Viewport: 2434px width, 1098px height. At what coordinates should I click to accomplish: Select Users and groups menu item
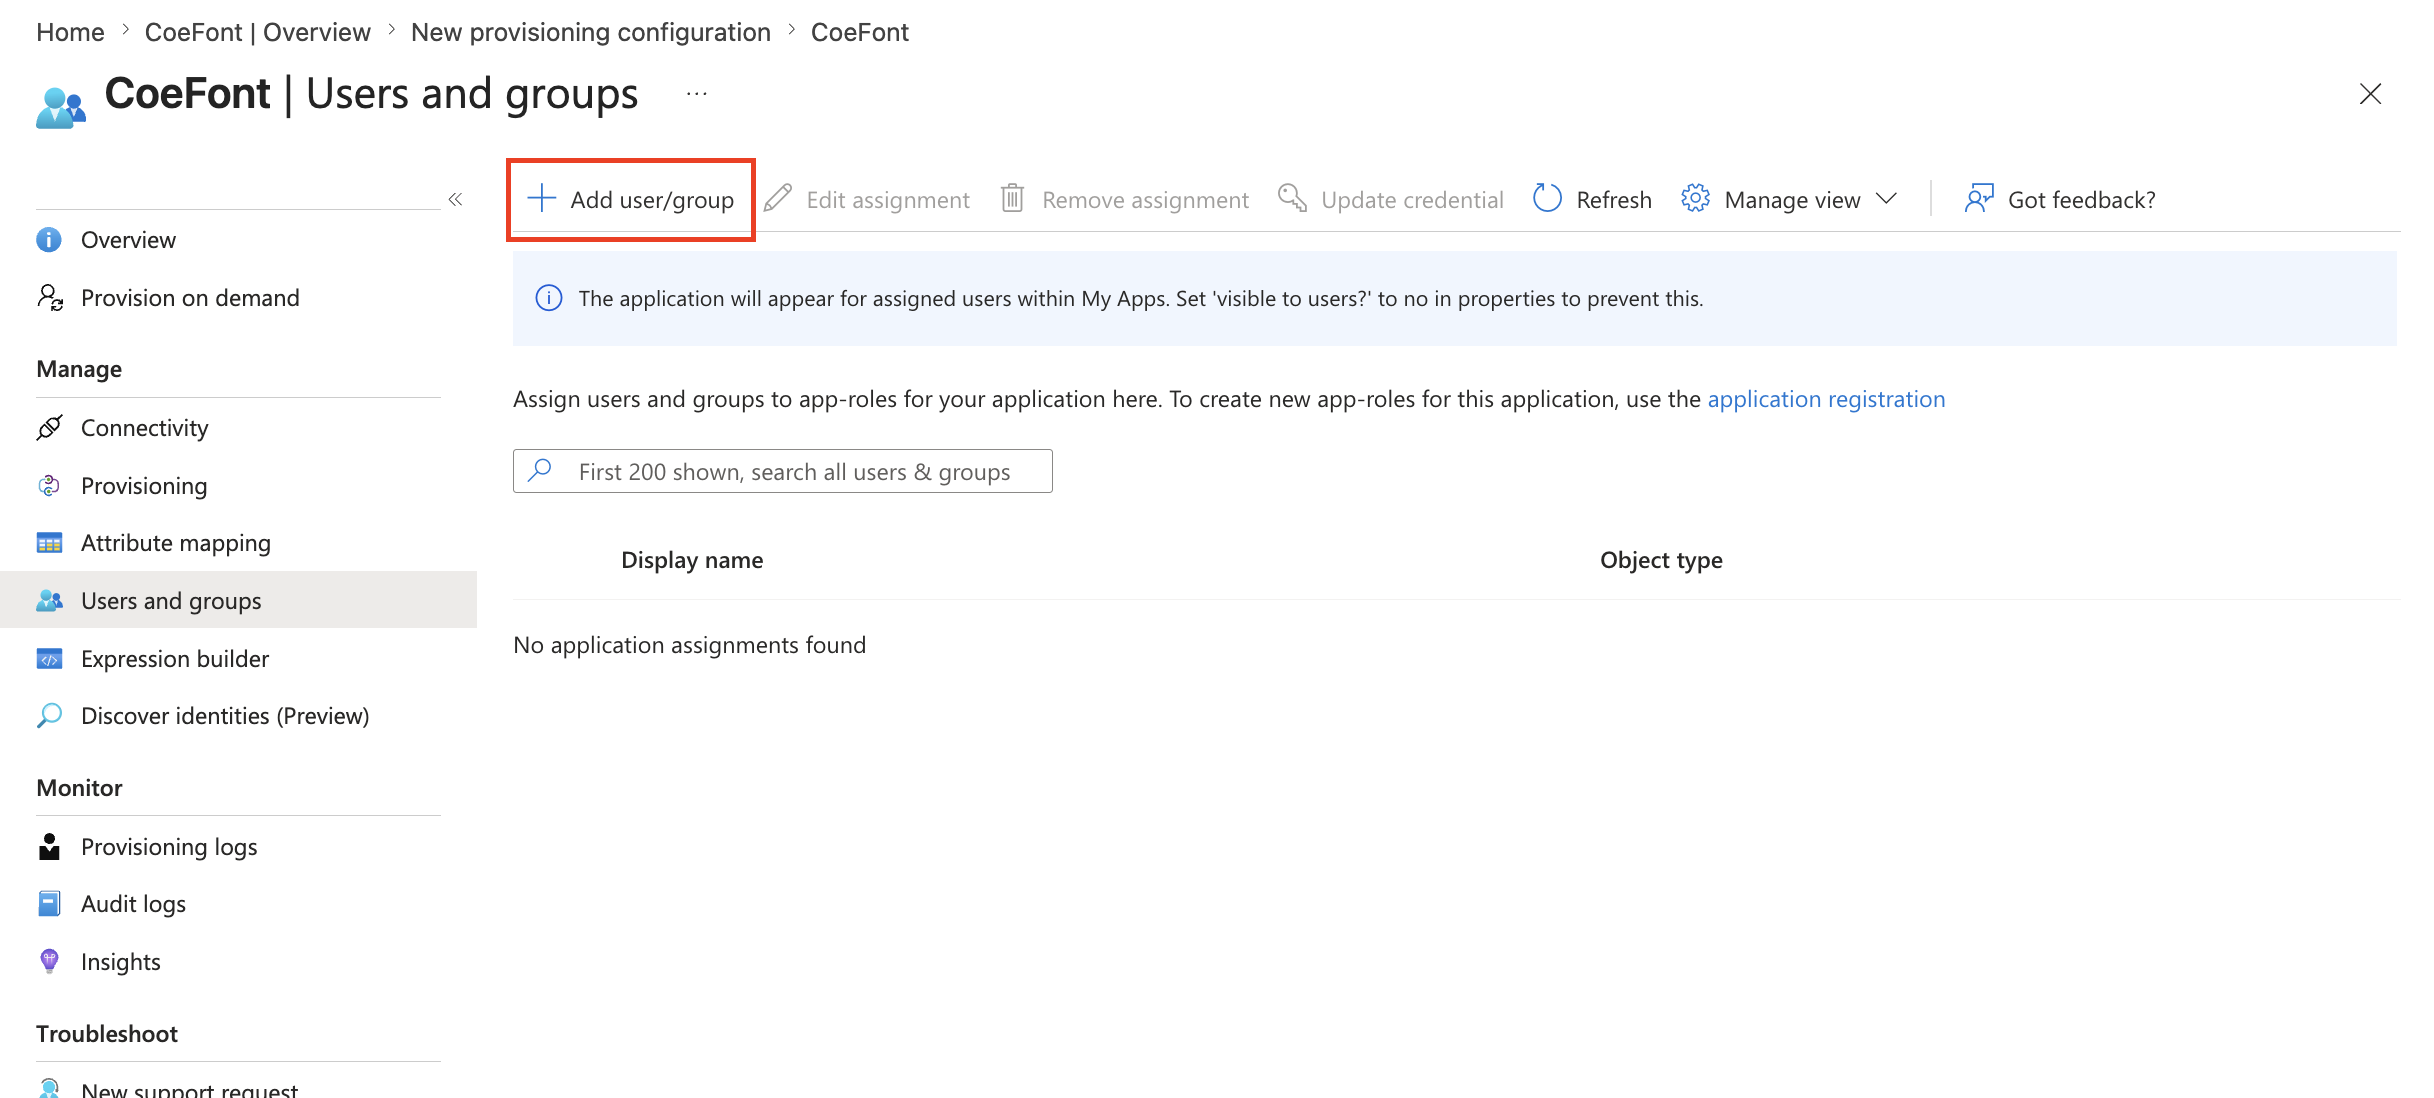tap(238, 600)
